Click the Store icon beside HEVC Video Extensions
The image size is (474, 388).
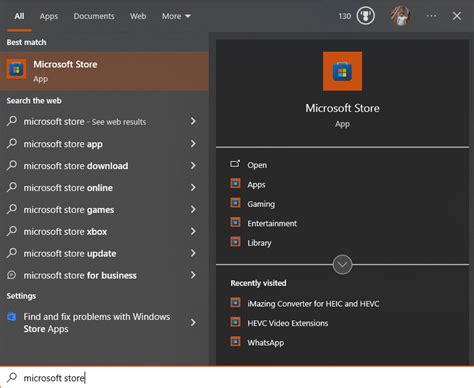(235, 322)
